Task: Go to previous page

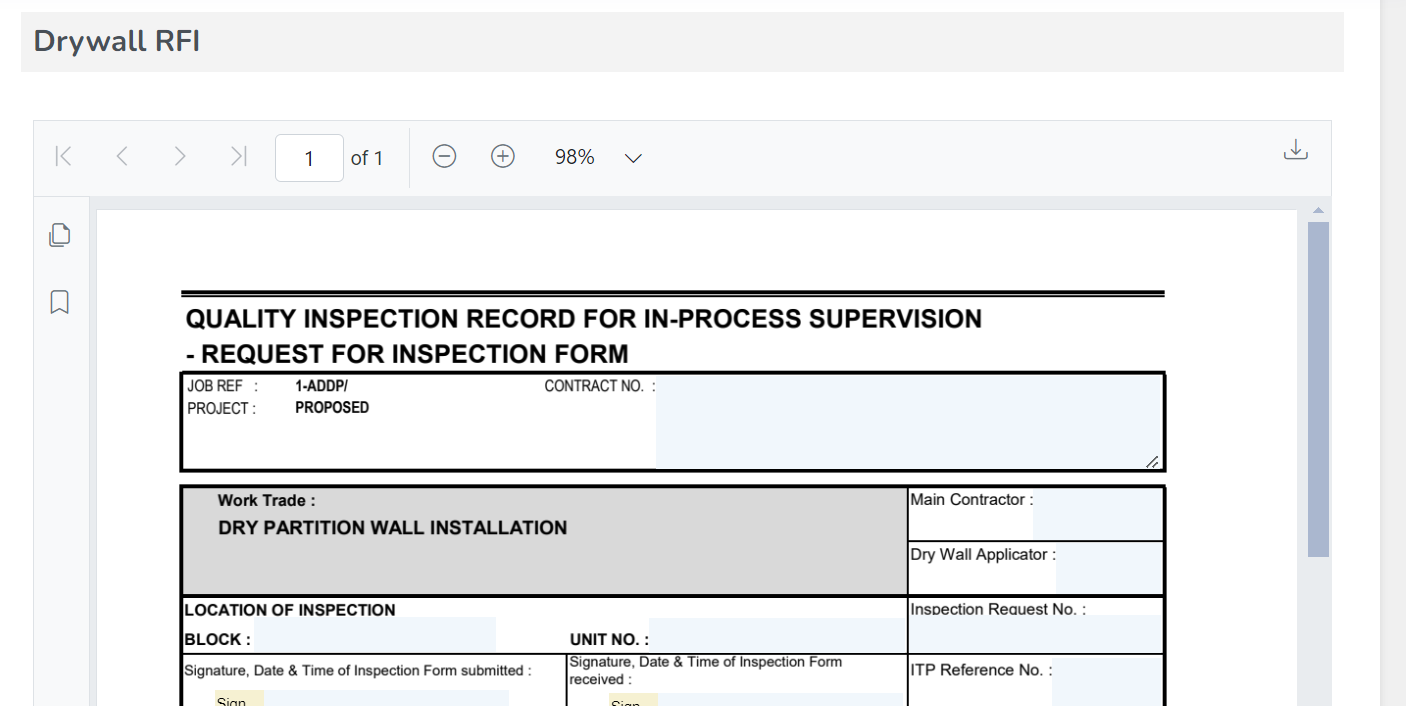Action: point(122,157)
